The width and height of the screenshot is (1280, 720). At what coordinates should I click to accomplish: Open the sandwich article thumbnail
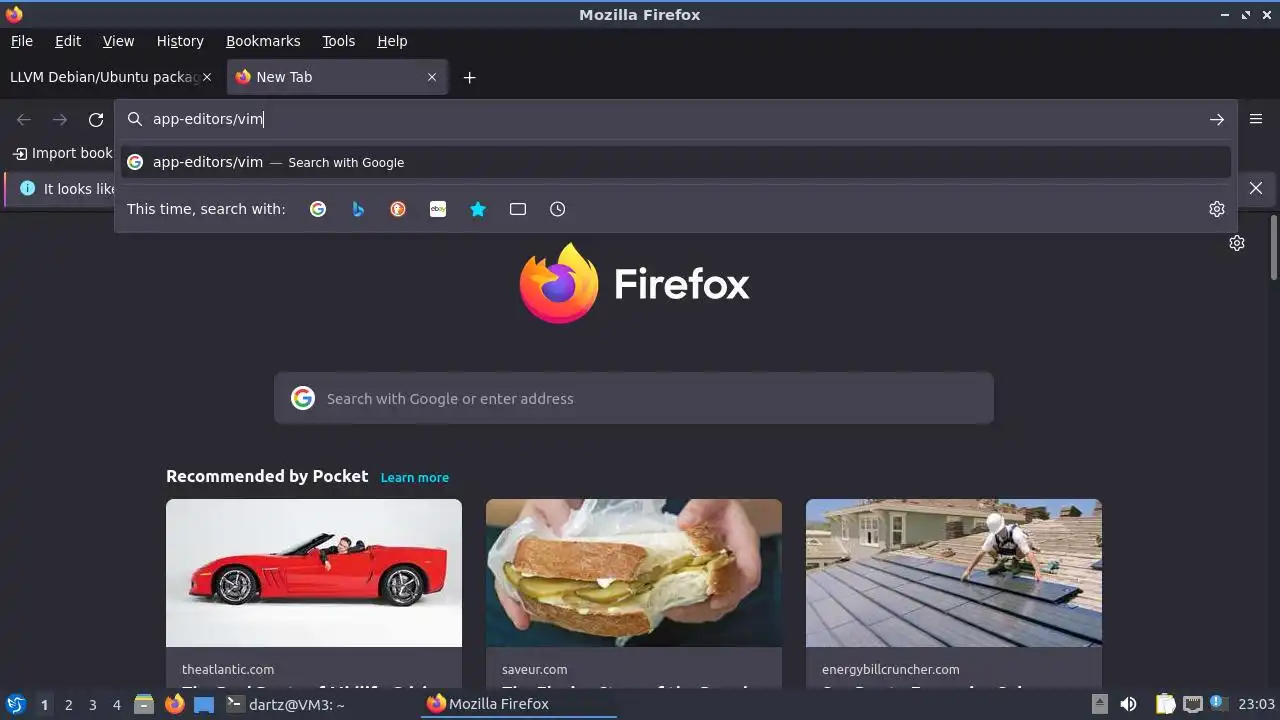click(634, 573)
